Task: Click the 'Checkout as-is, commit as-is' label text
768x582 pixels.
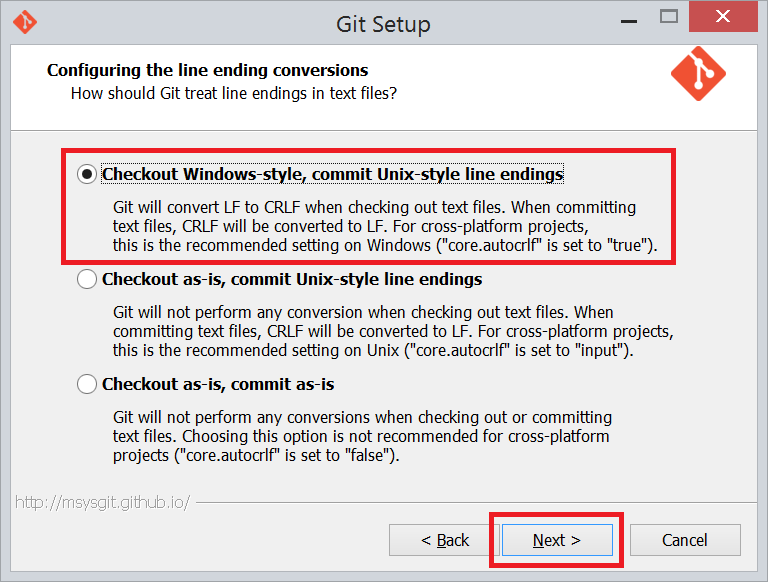Action: 218,384
